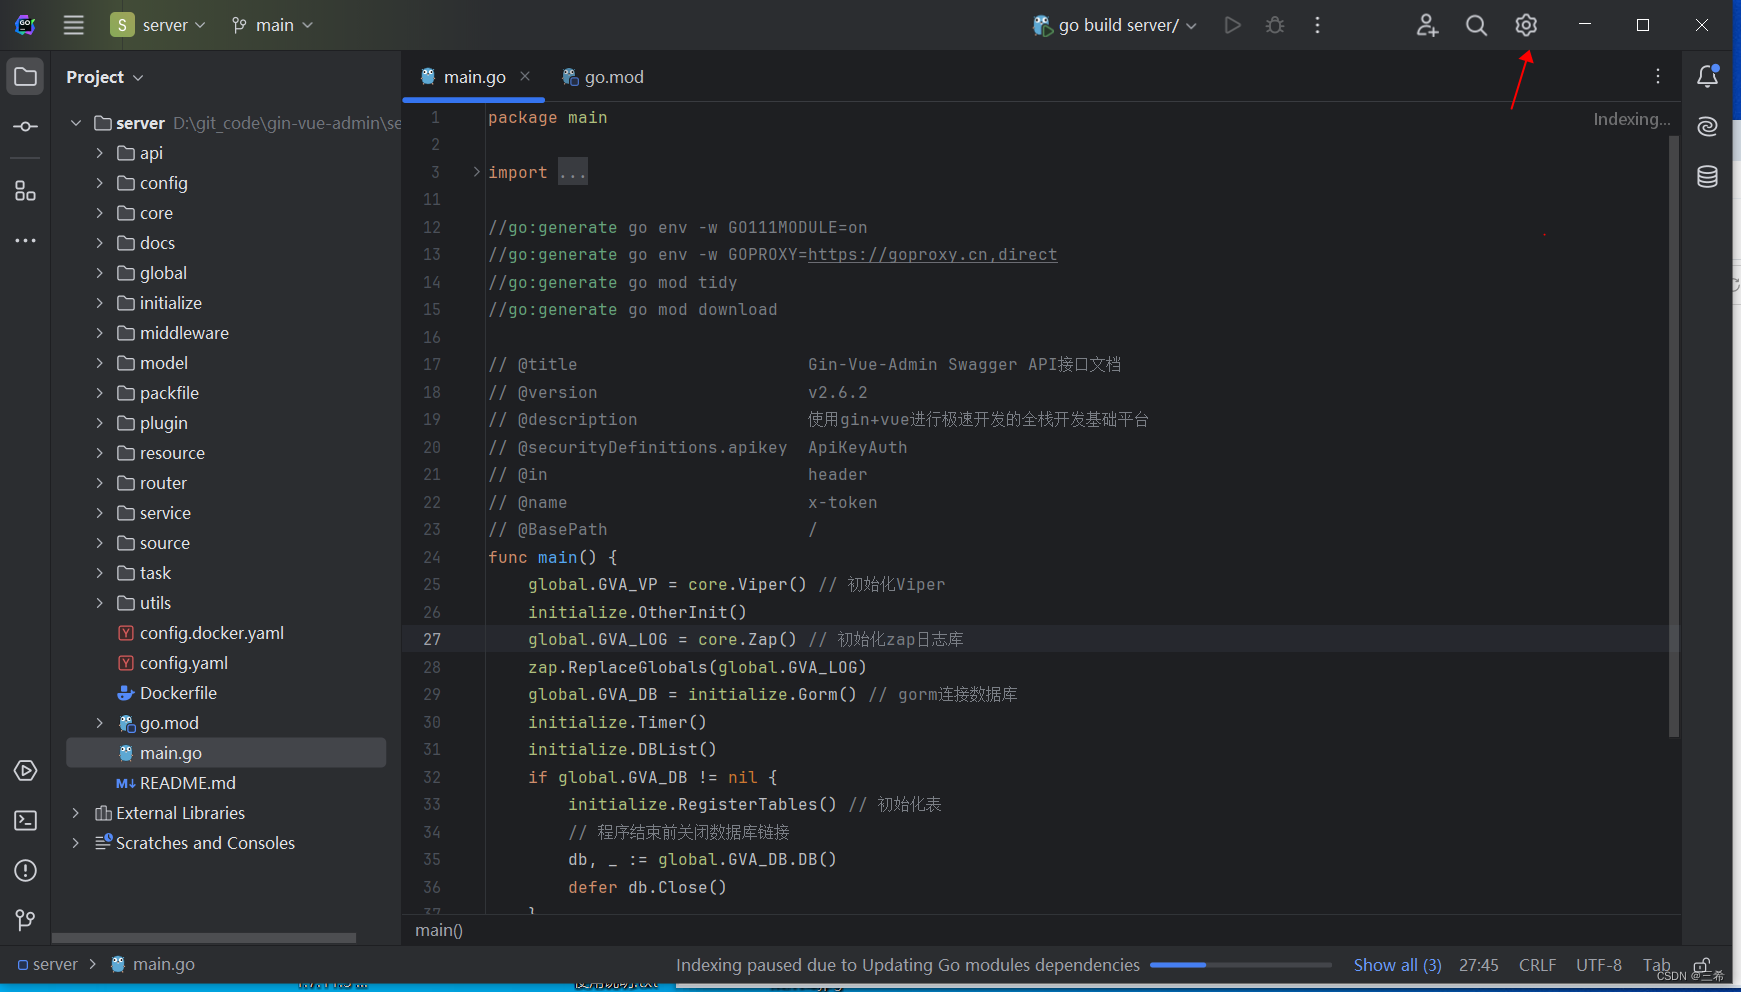The width and height of the screenshot is (1741, 992).
Task: Expand the api folder in project tree
Action: point(99,152)
